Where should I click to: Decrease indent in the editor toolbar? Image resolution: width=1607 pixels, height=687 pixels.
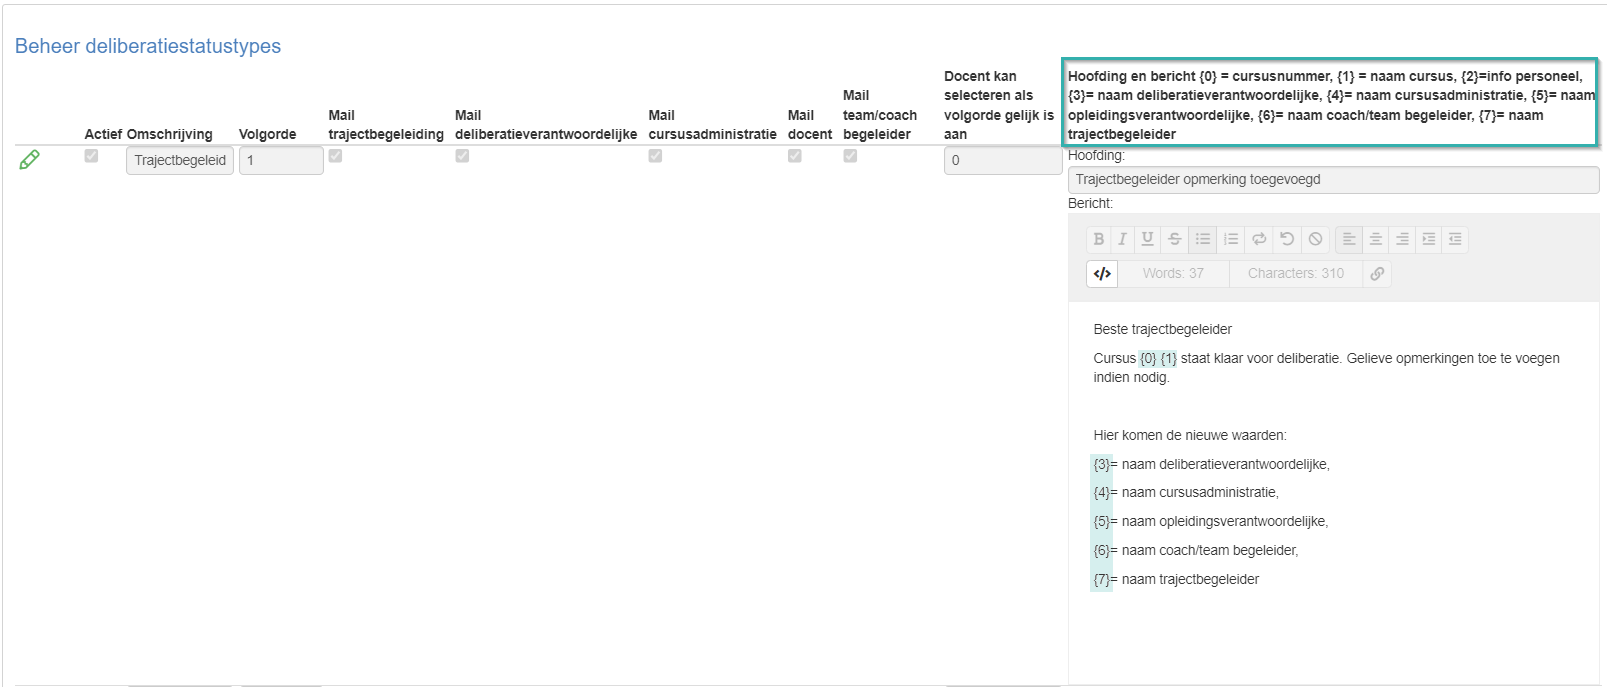(x=1455, y=239)
